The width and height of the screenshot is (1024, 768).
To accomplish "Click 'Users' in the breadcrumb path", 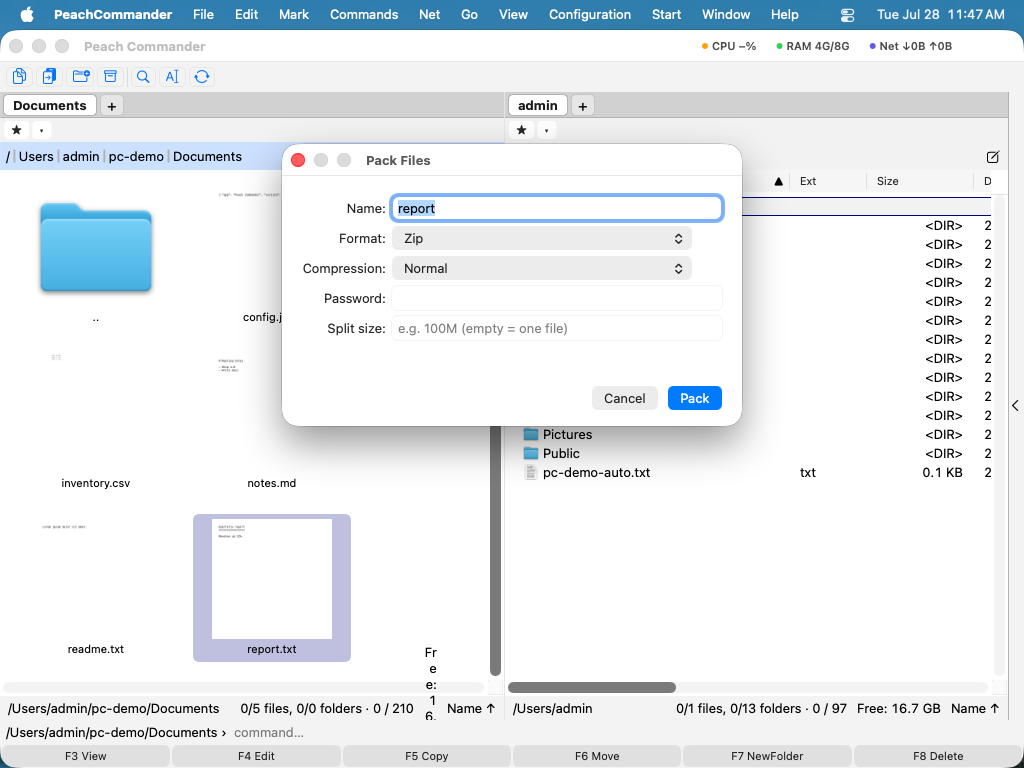I will click(x=36, y=157).
